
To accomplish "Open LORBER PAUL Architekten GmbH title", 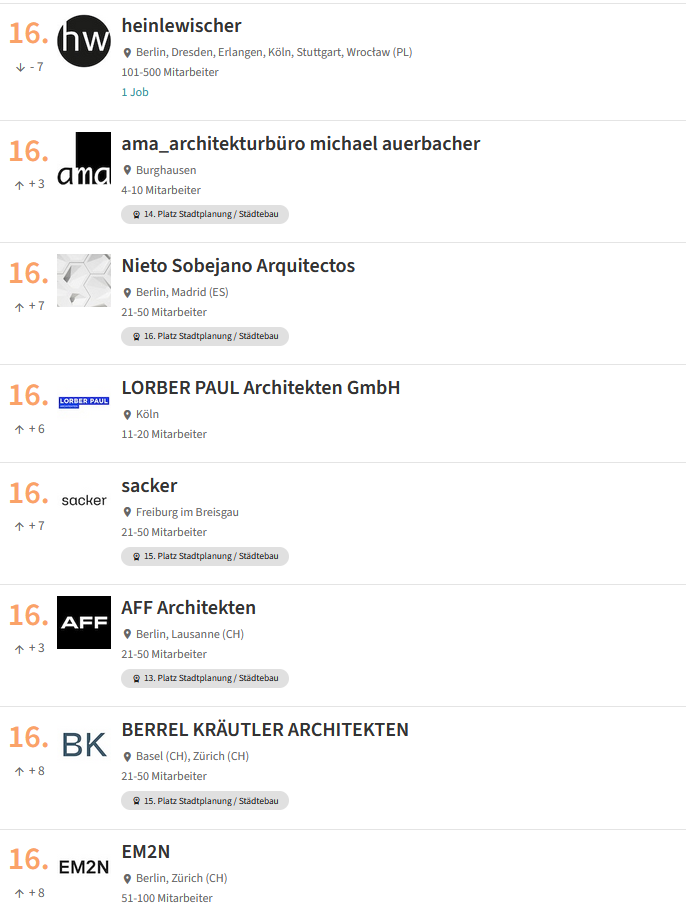I will pos(261,388).
